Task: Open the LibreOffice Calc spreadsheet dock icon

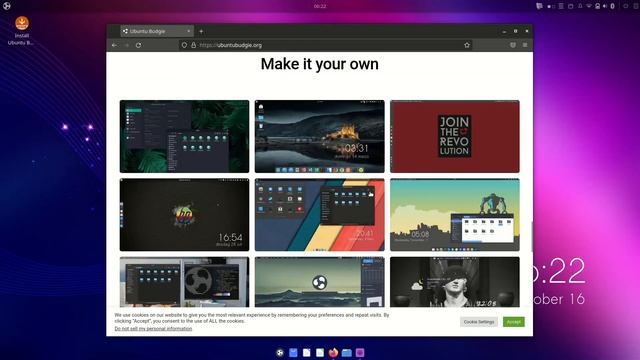Action: 320,353
